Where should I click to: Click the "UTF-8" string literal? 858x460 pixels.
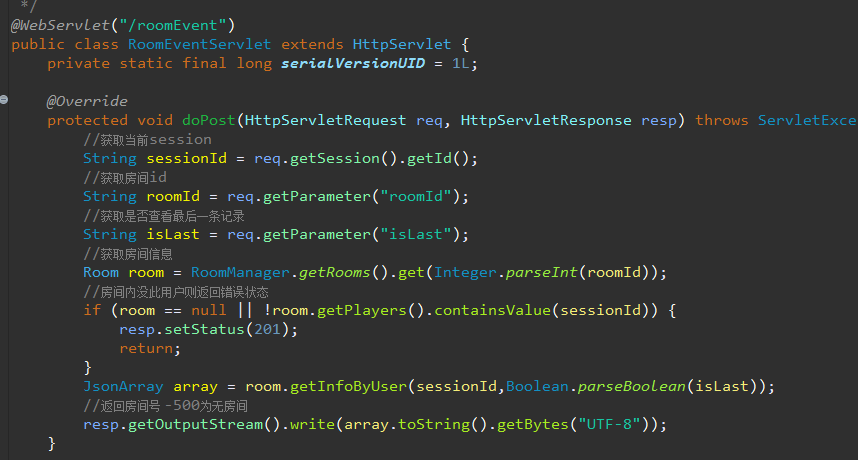coord(608,424)
